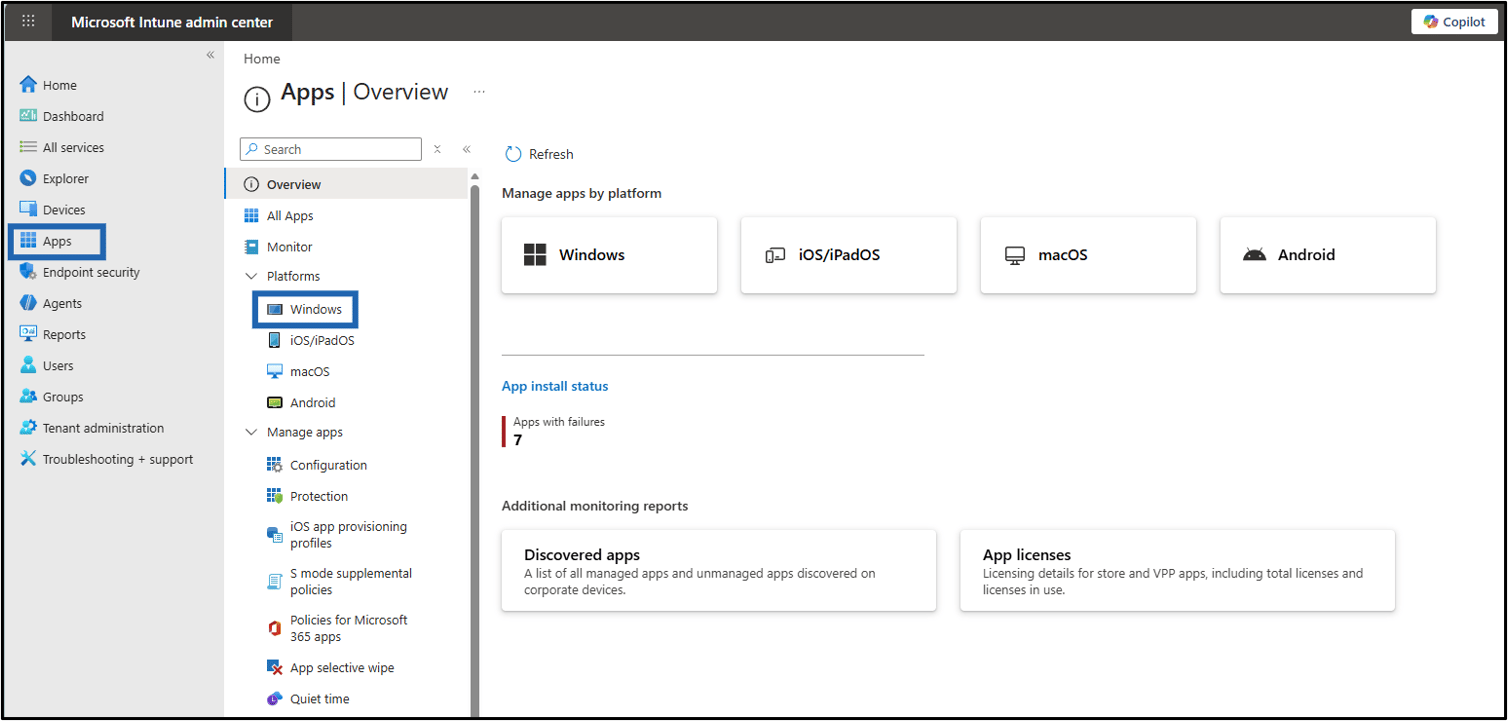Click the macOS platform card
Screen dimensions: 1508x721
[1088, 255]
